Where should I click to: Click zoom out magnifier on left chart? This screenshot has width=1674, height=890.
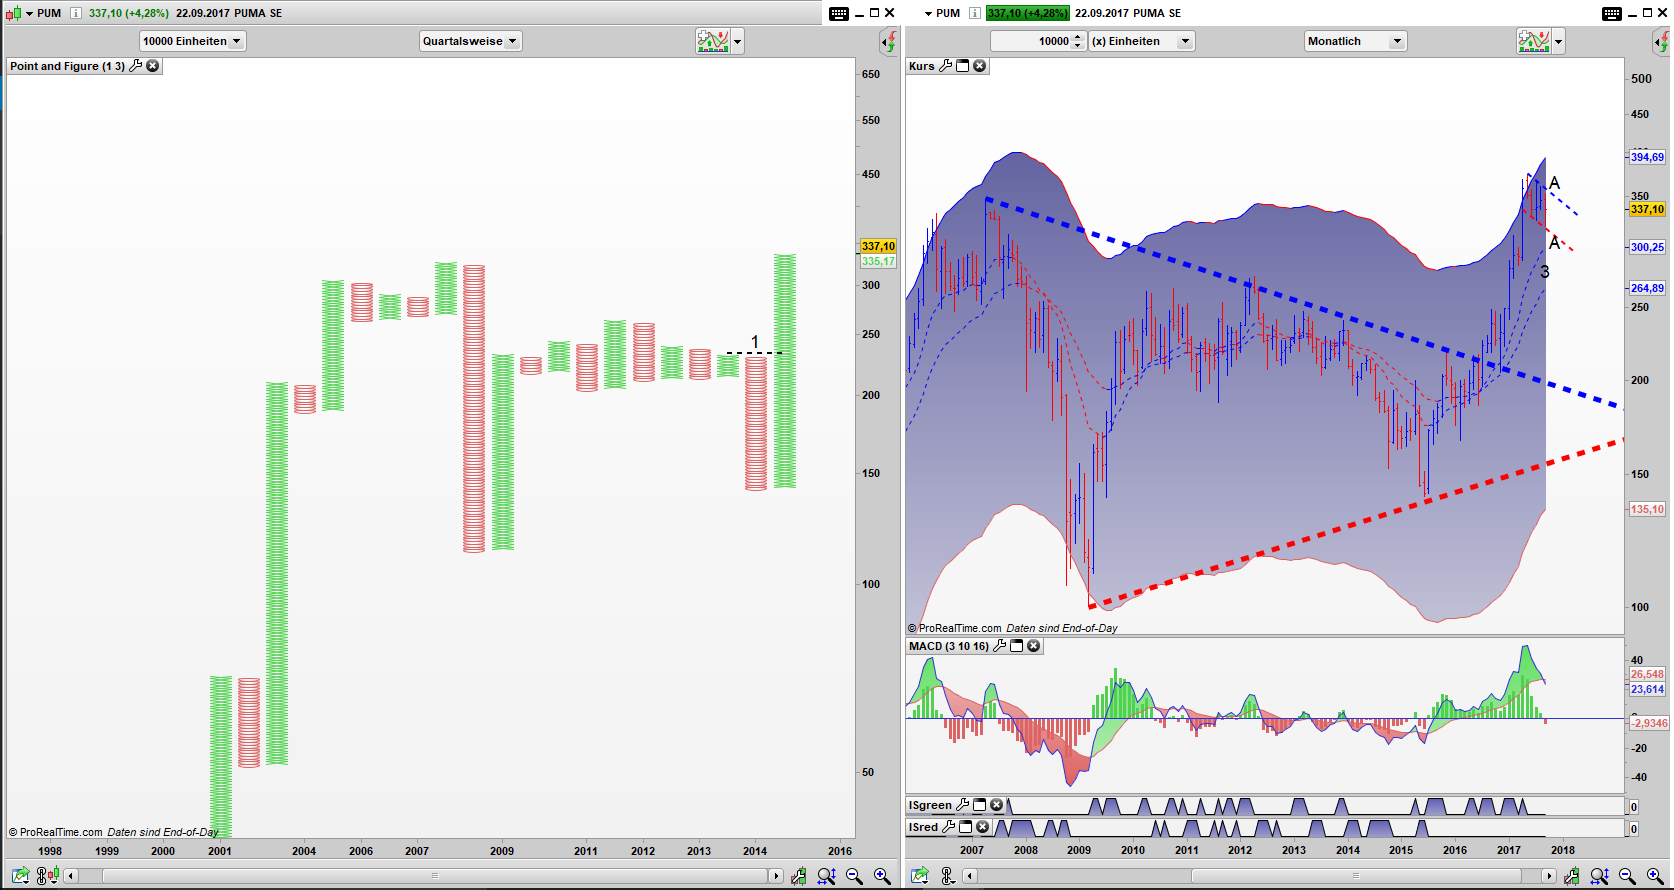854,876
